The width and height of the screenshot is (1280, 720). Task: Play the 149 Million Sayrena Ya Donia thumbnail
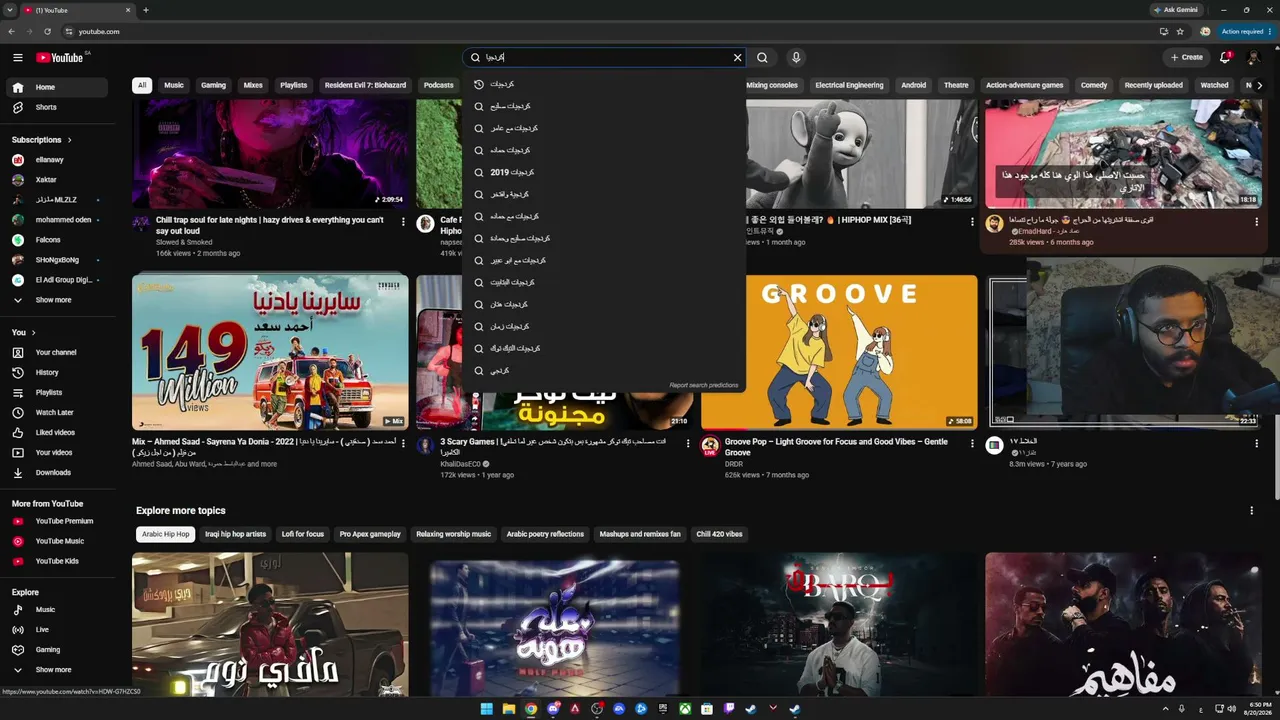270,352
